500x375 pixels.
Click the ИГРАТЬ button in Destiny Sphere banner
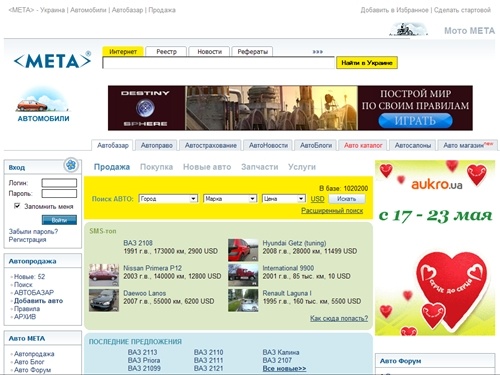415,120
